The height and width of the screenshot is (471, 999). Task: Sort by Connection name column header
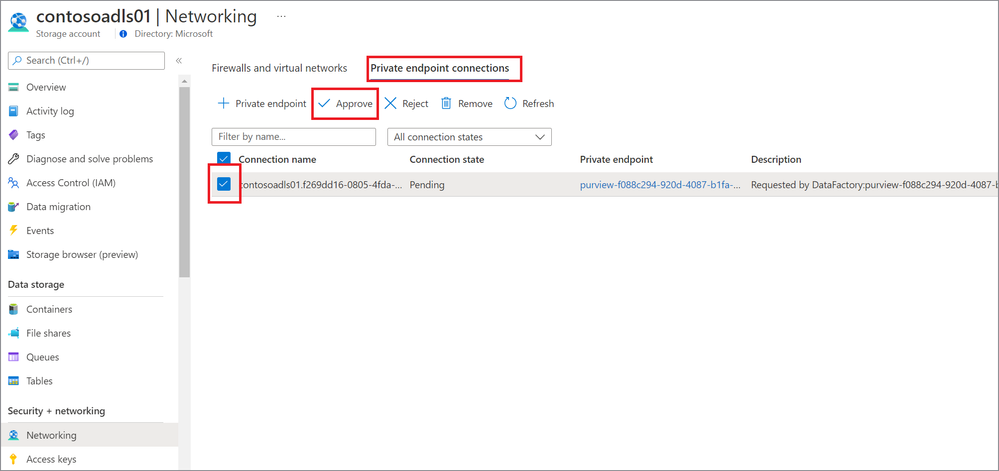277,159
